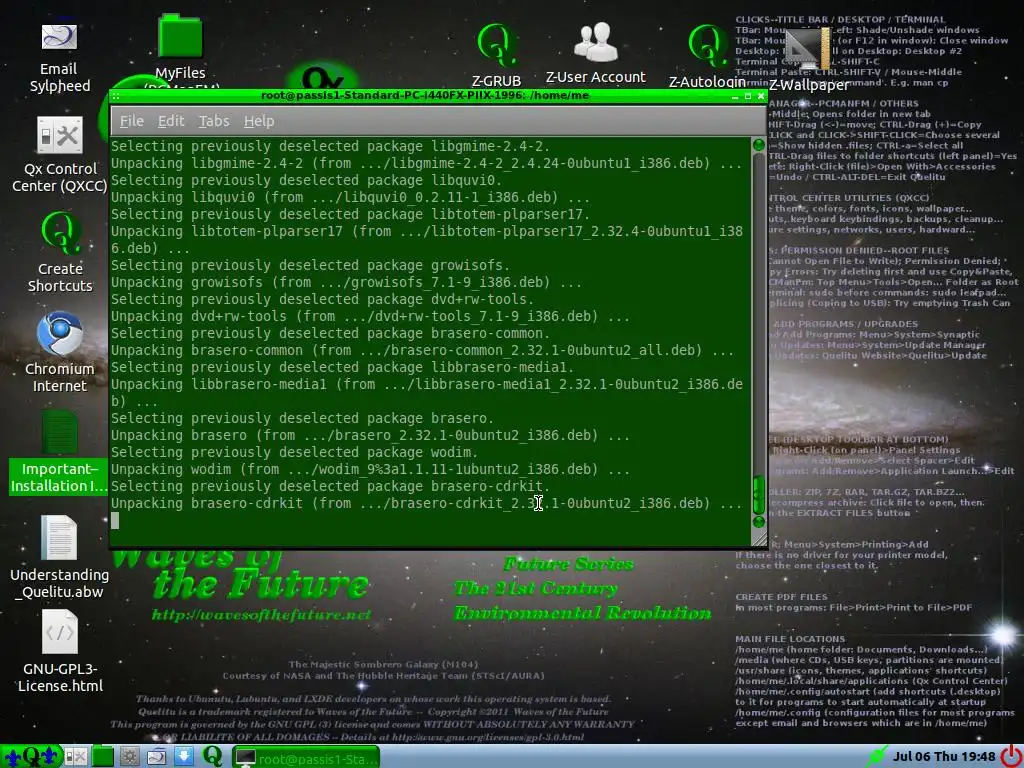1024x768 pixels.
Task: Click the 'Unpacking wodim' terminal line
Action: (370, 470)
